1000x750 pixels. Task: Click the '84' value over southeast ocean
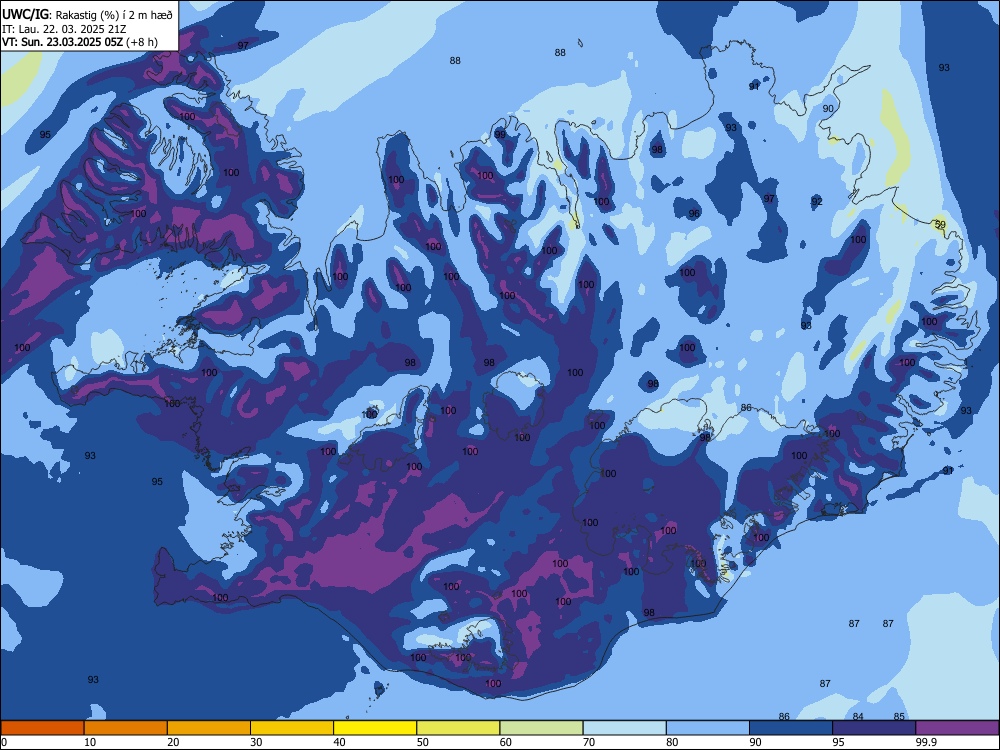[x=858, y=717]
